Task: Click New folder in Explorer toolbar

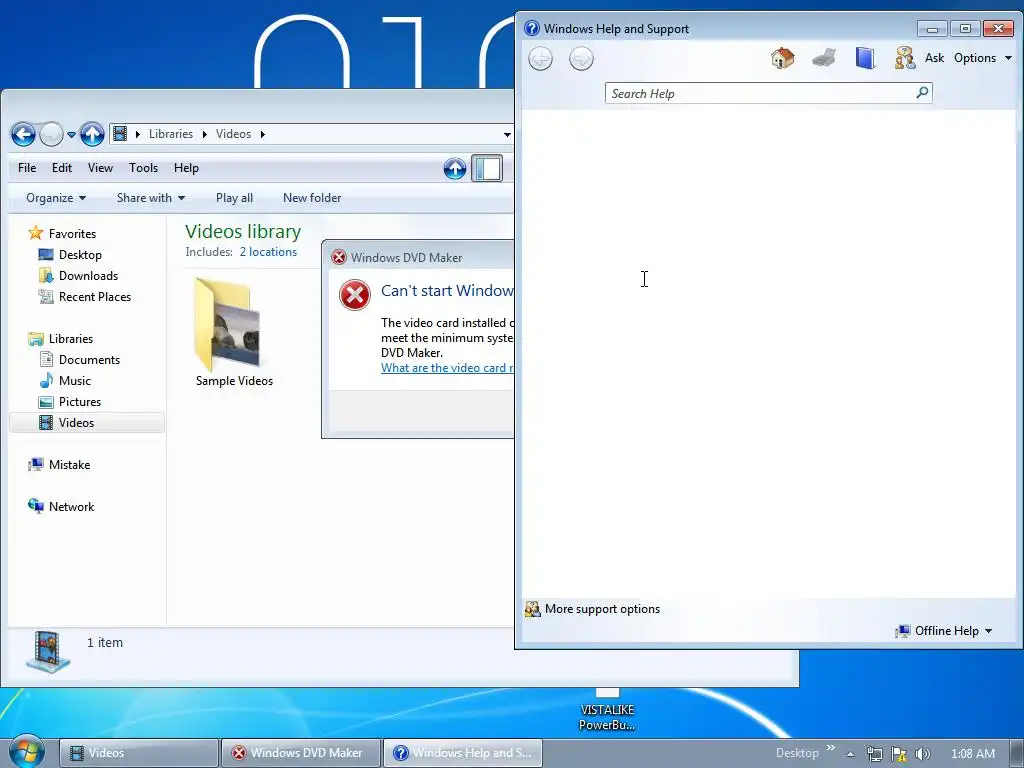Action: [312, 198]
